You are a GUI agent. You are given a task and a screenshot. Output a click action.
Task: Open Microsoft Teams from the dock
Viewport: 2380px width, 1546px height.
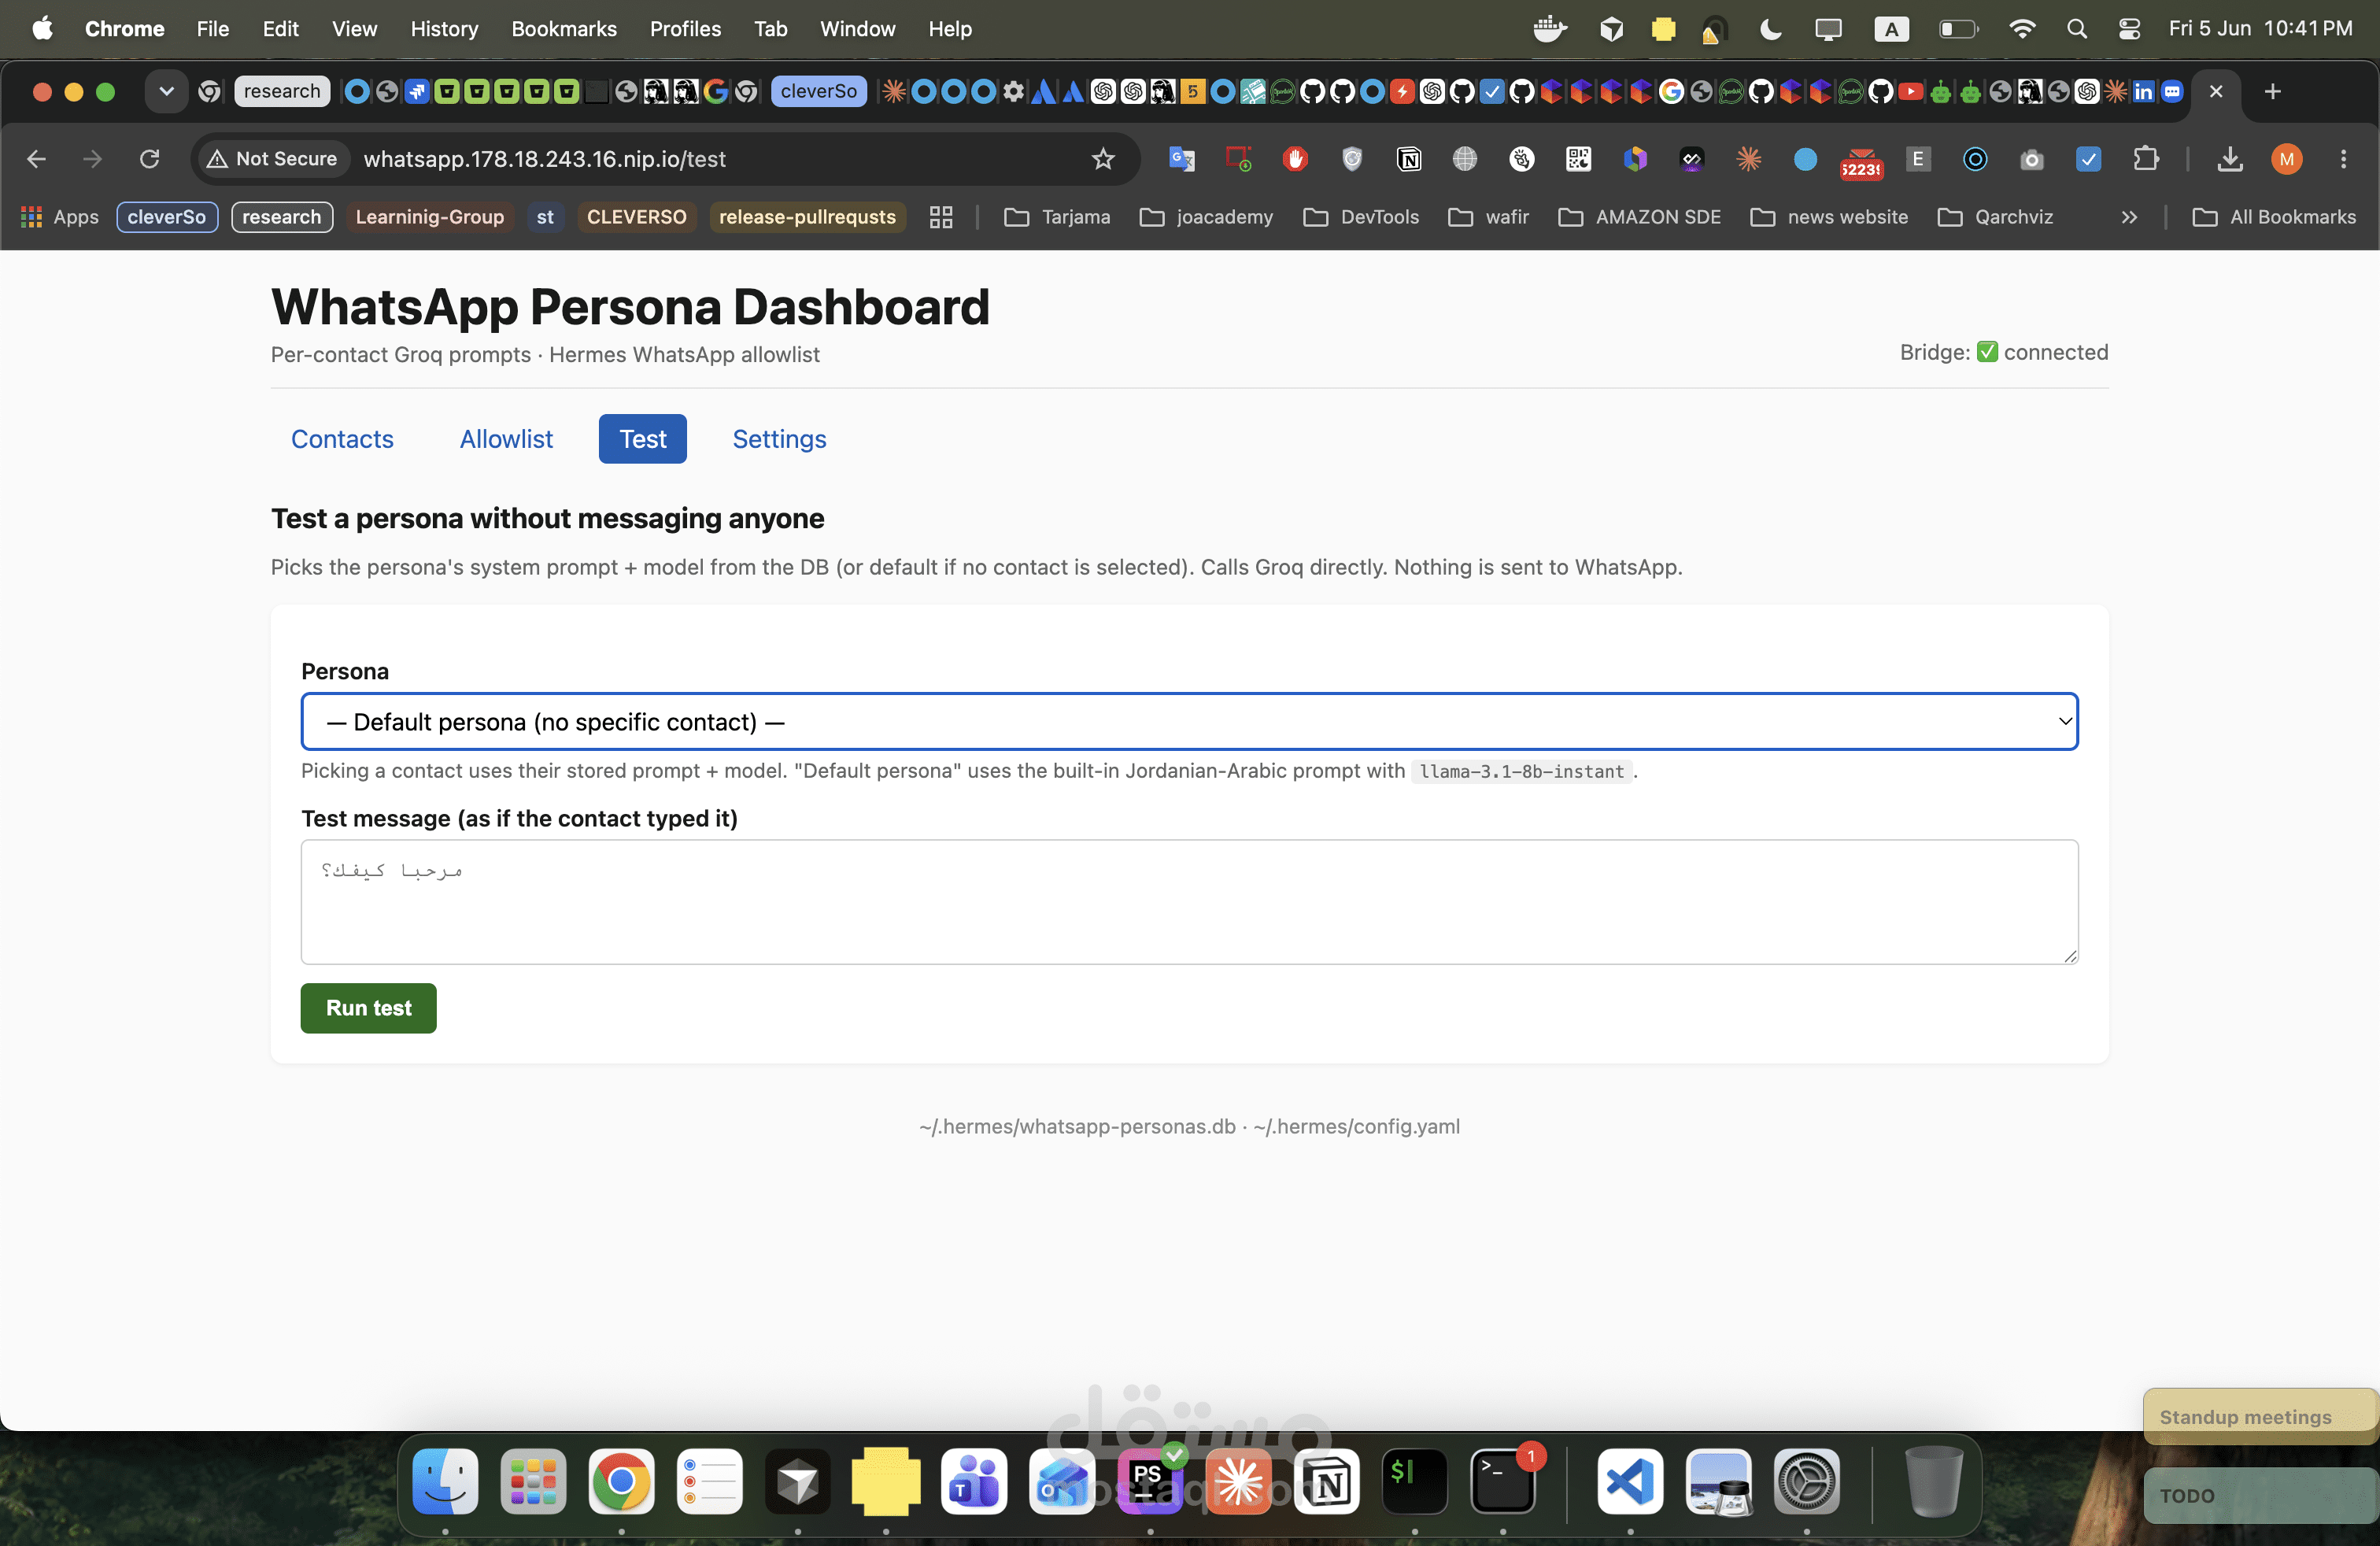[974, 1481]
